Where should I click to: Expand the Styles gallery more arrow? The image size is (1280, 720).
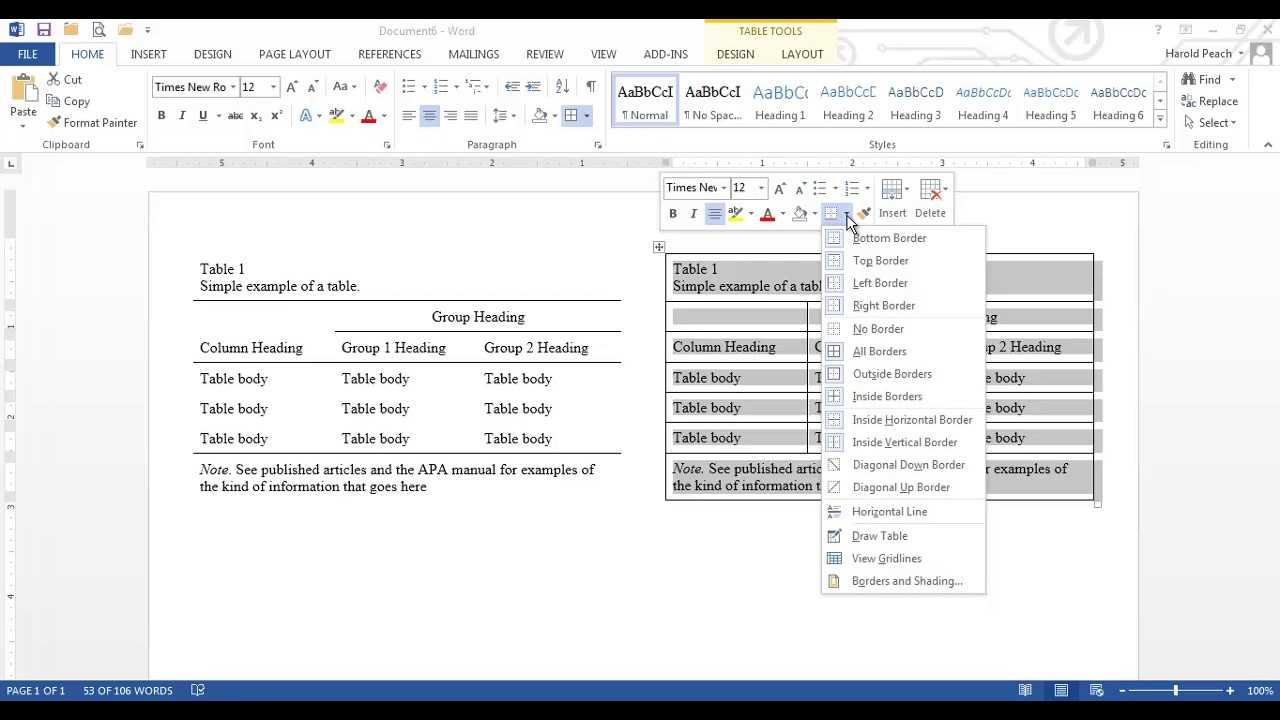[x=1160, y=119]
